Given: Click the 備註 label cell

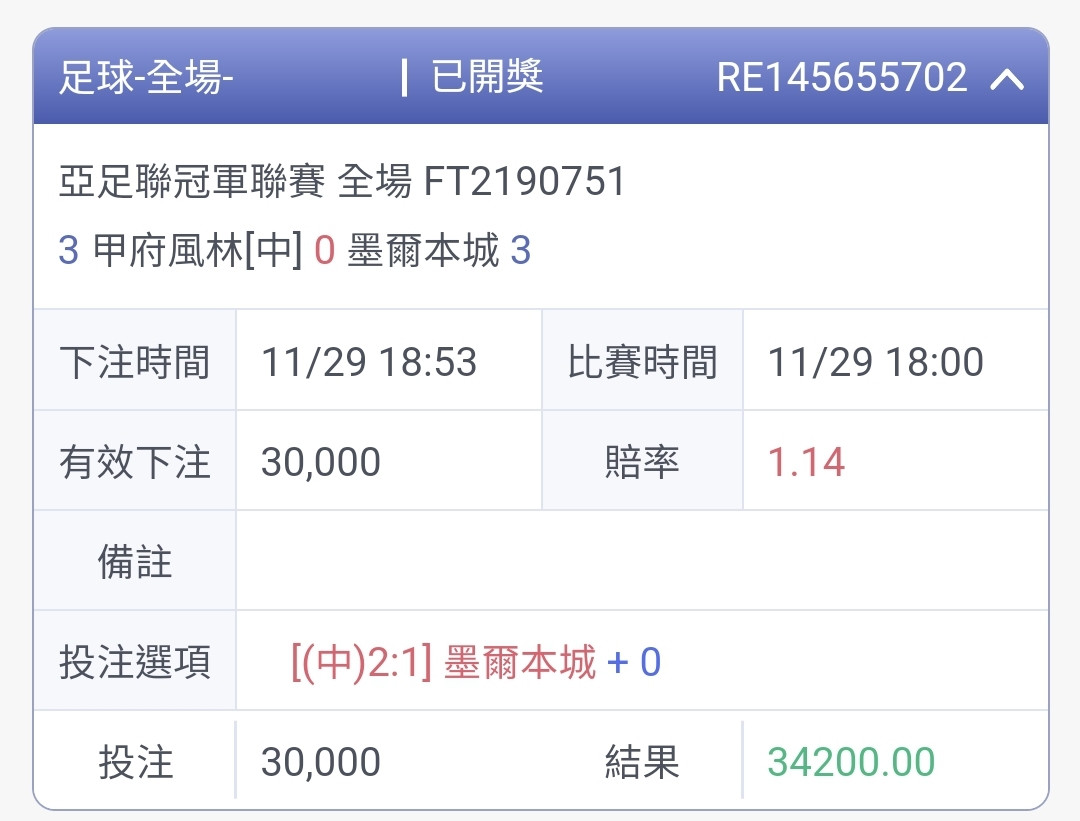Looking at the screenshot, I should click(x=135, y=562).
